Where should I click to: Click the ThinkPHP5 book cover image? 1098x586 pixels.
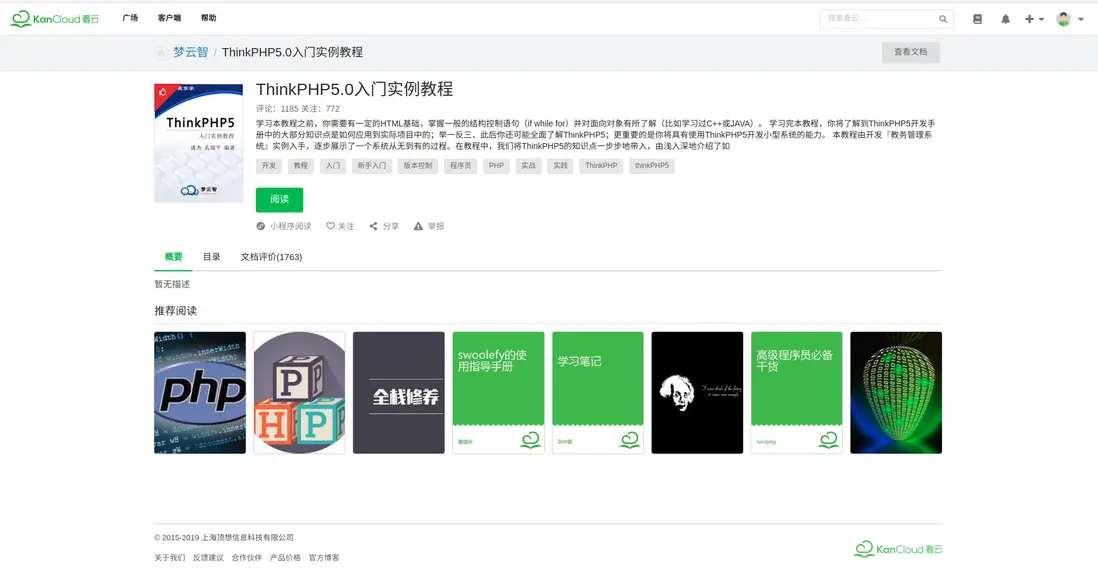[x=199, y=144]
